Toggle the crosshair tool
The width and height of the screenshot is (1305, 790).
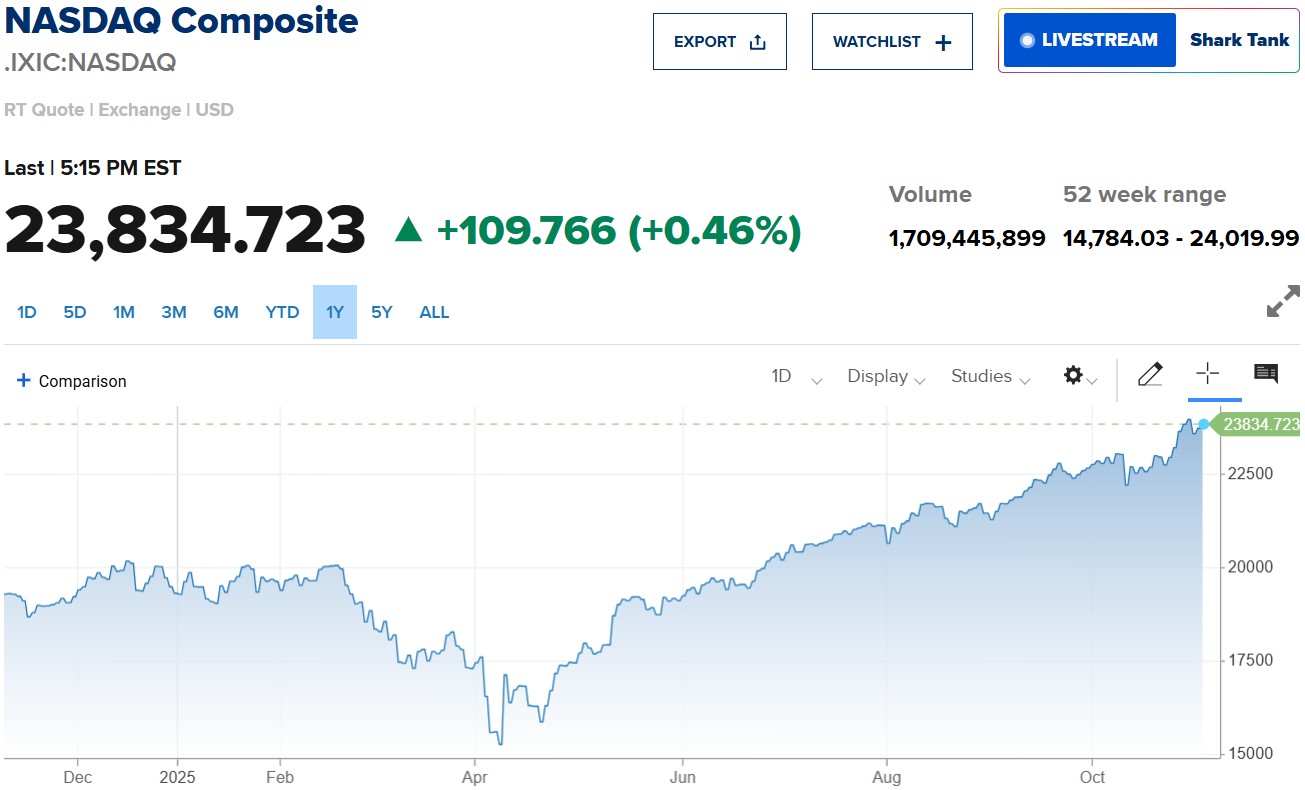1207,375
